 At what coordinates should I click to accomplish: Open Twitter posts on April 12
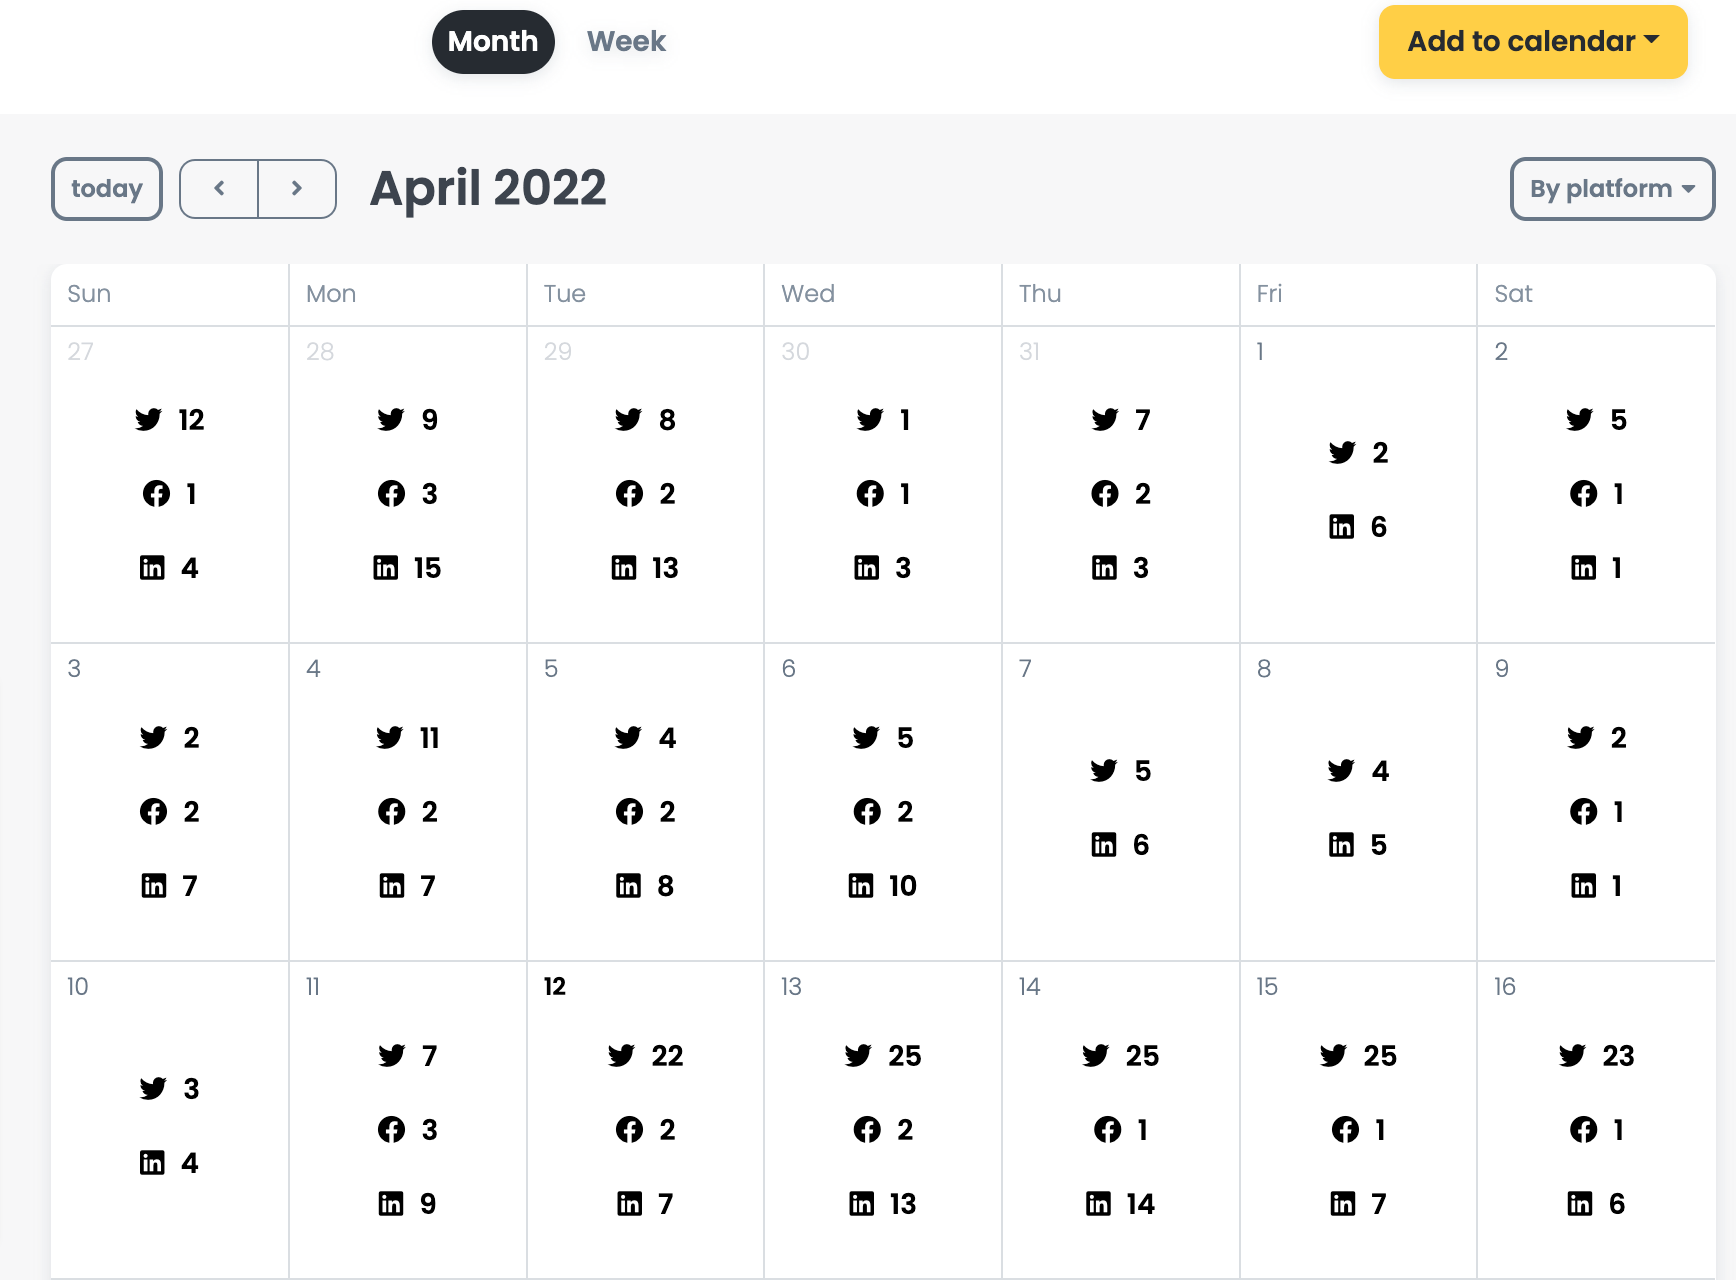(645, 1056)
